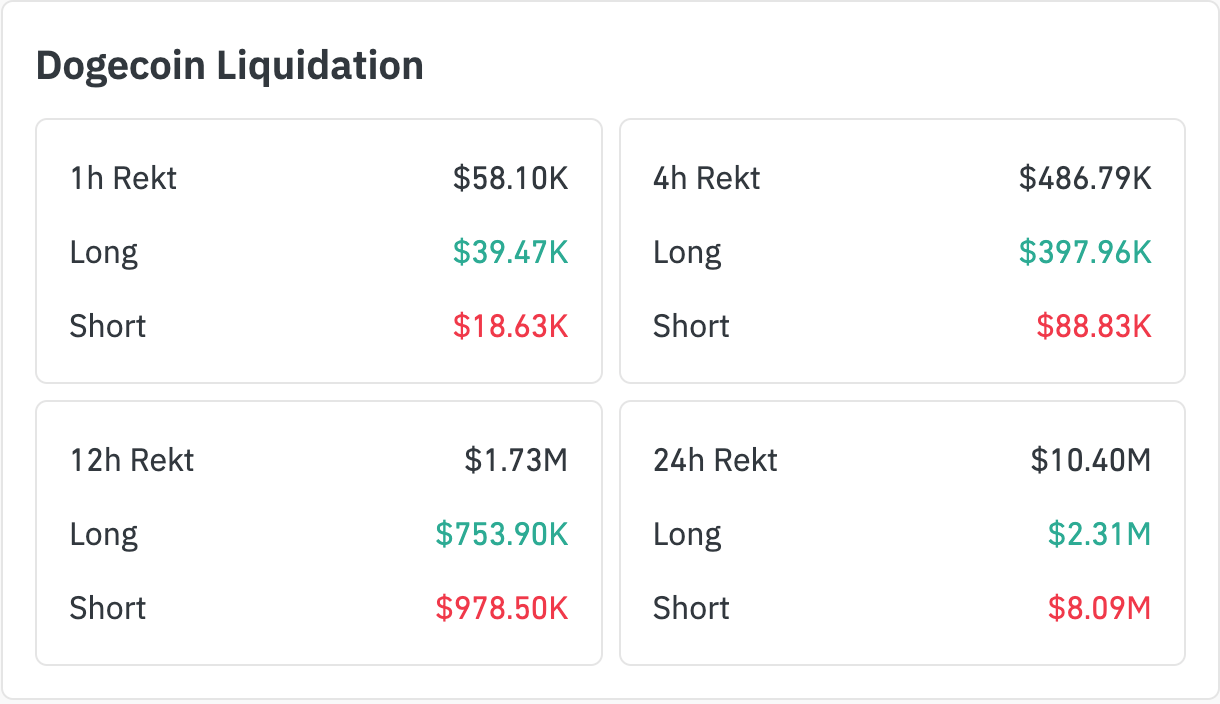Click the Short label in the 24h card

point(691,609)
